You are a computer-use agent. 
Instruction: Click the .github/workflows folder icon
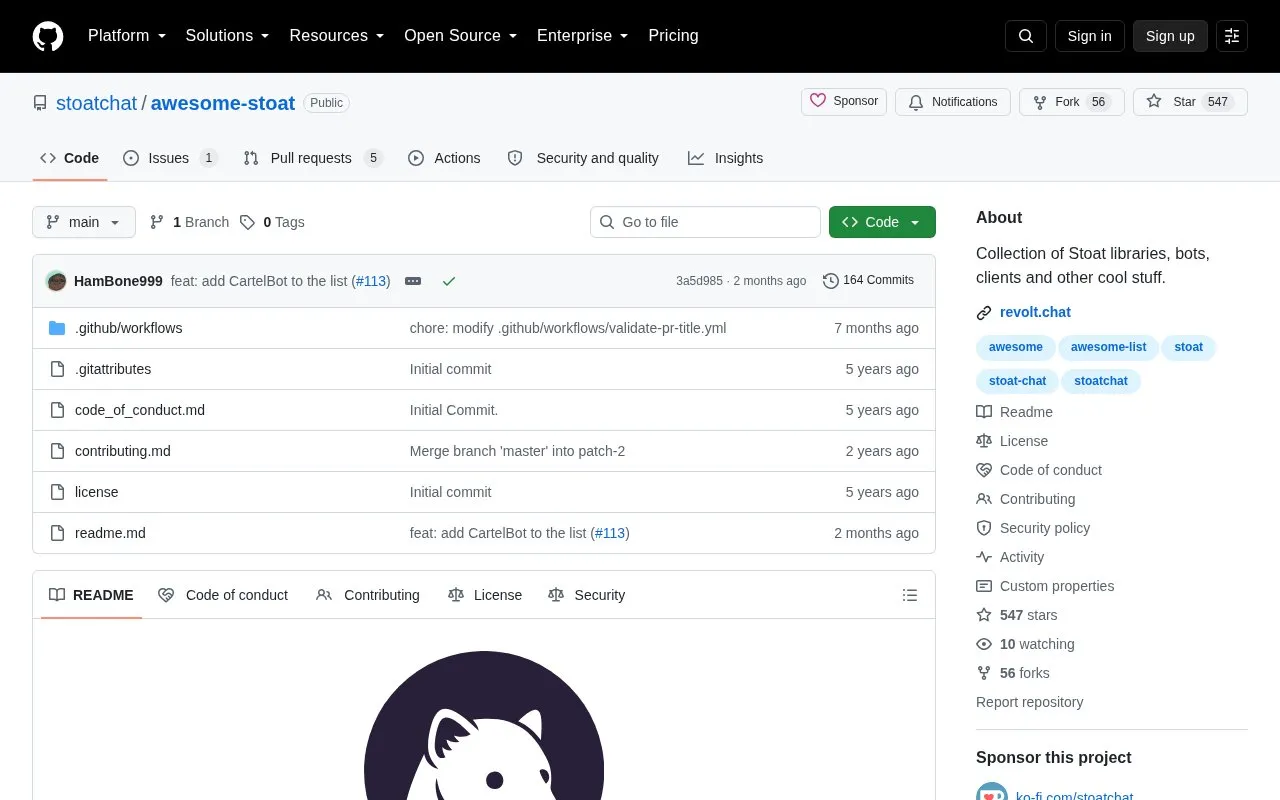57,328
